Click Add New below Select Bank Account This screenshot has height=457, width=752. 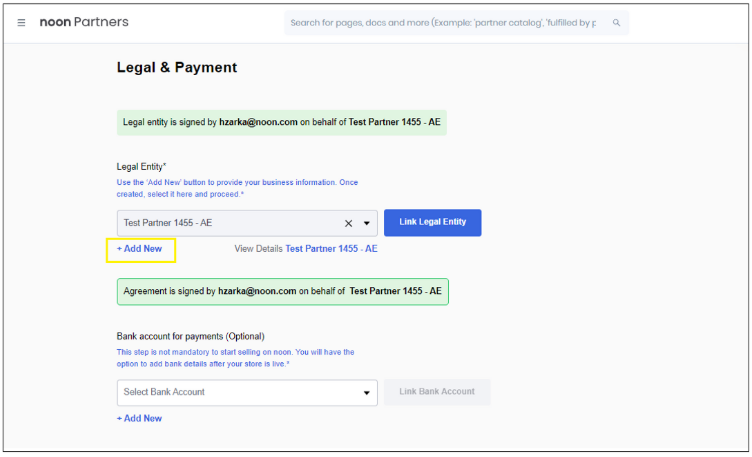[x=139, y=418]
